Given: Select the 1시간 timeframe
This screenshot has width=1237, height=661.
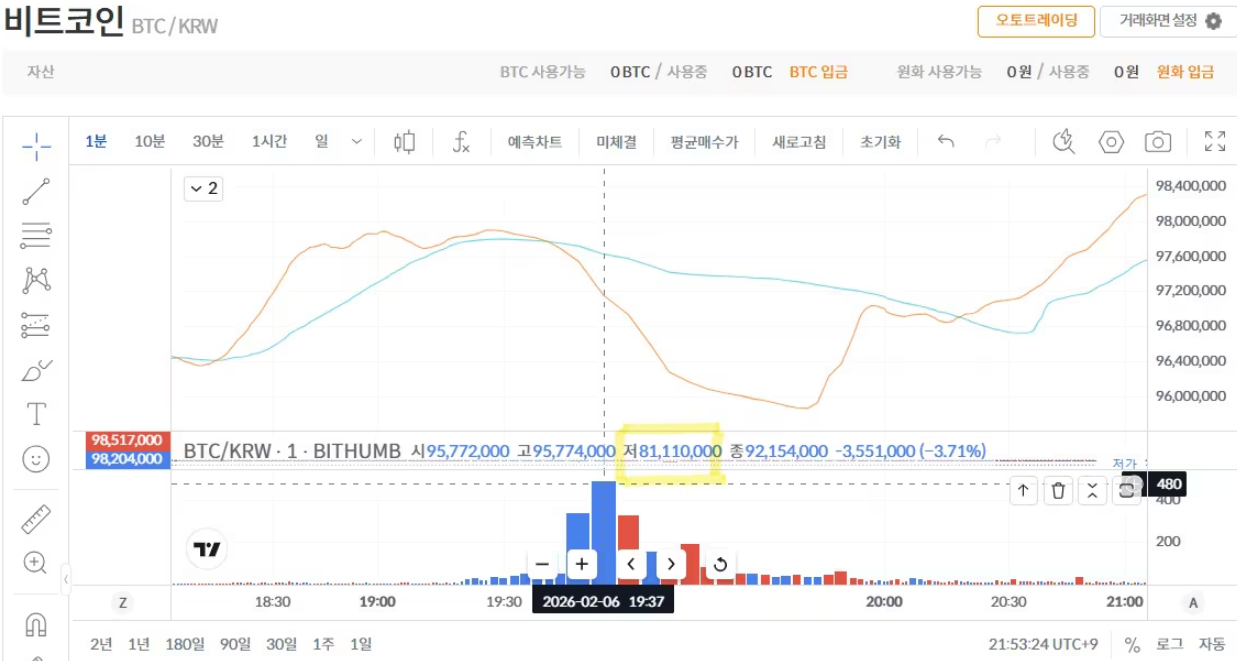Looking at the screenshot, I should (x=269, y=142).
